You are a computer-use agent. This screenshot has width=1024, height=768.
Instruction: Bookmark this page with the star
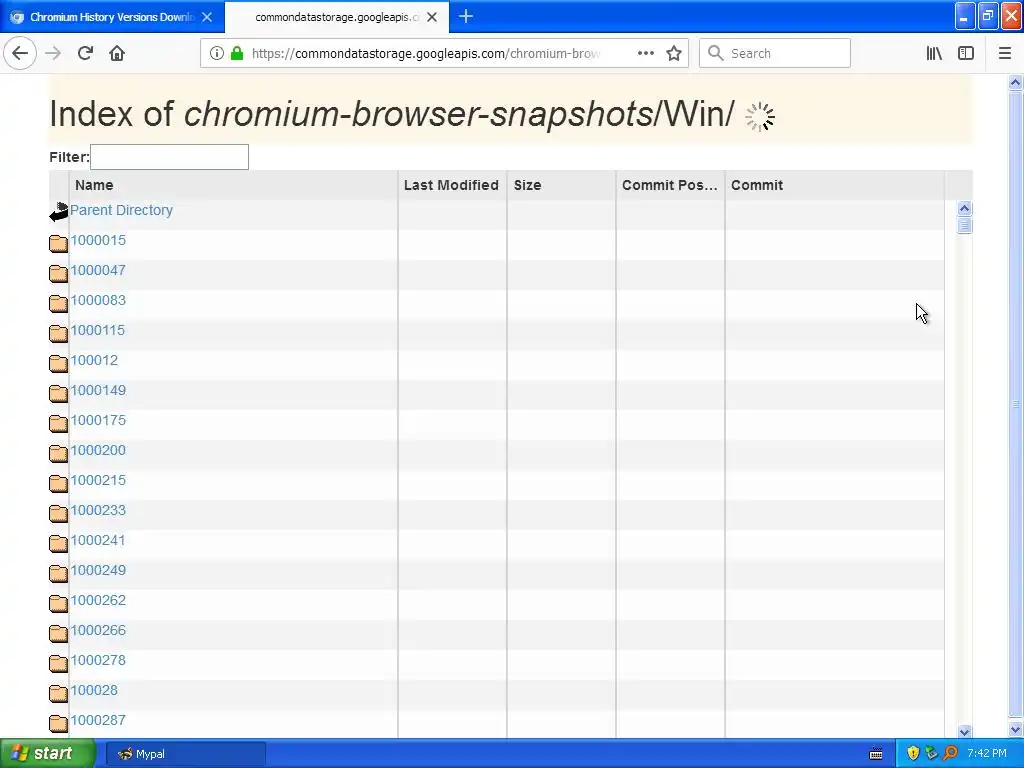[674, 53]
